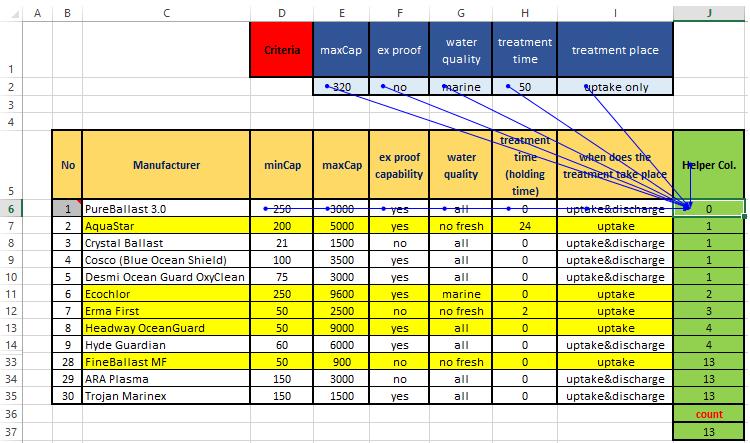Viewport: 750px width, 443px height.
Task: Click the Ecochlor cell
Action: click(x=166, y=294)
